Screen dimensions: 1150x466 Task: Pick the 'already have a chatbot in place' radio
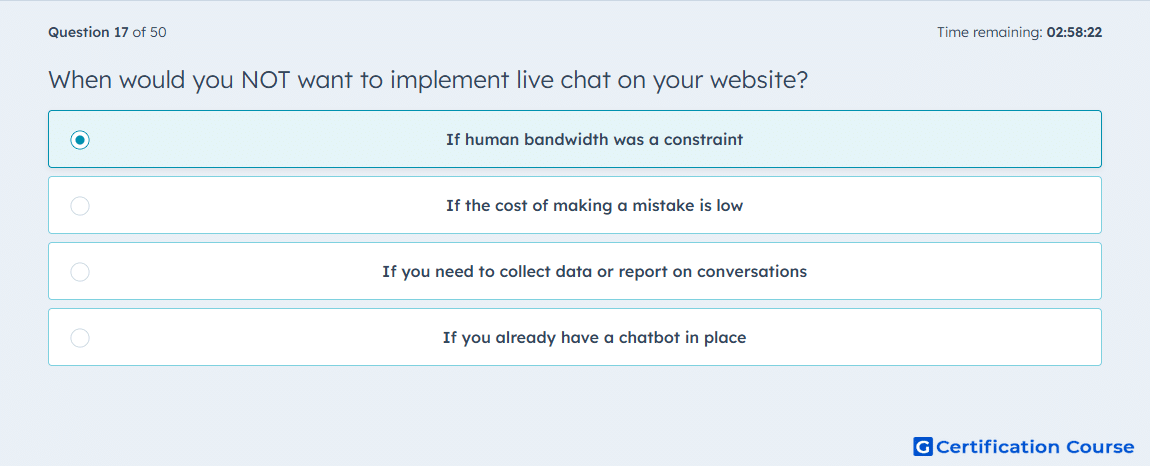(80, 338)
